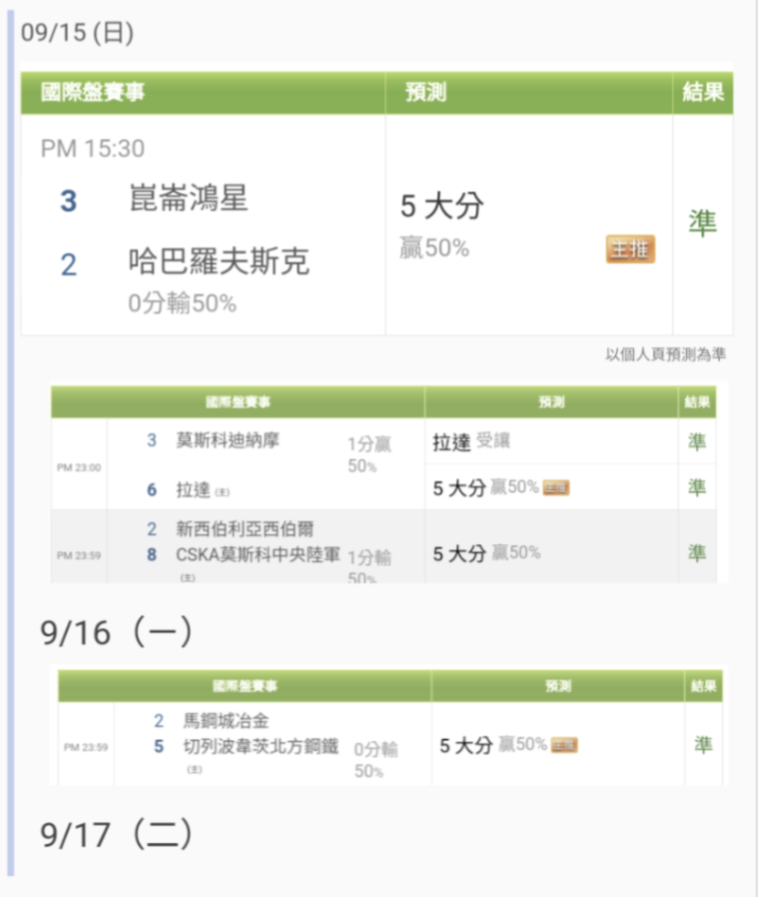Open the 哈巴羅夫斯克 team link

click(218, 261)
